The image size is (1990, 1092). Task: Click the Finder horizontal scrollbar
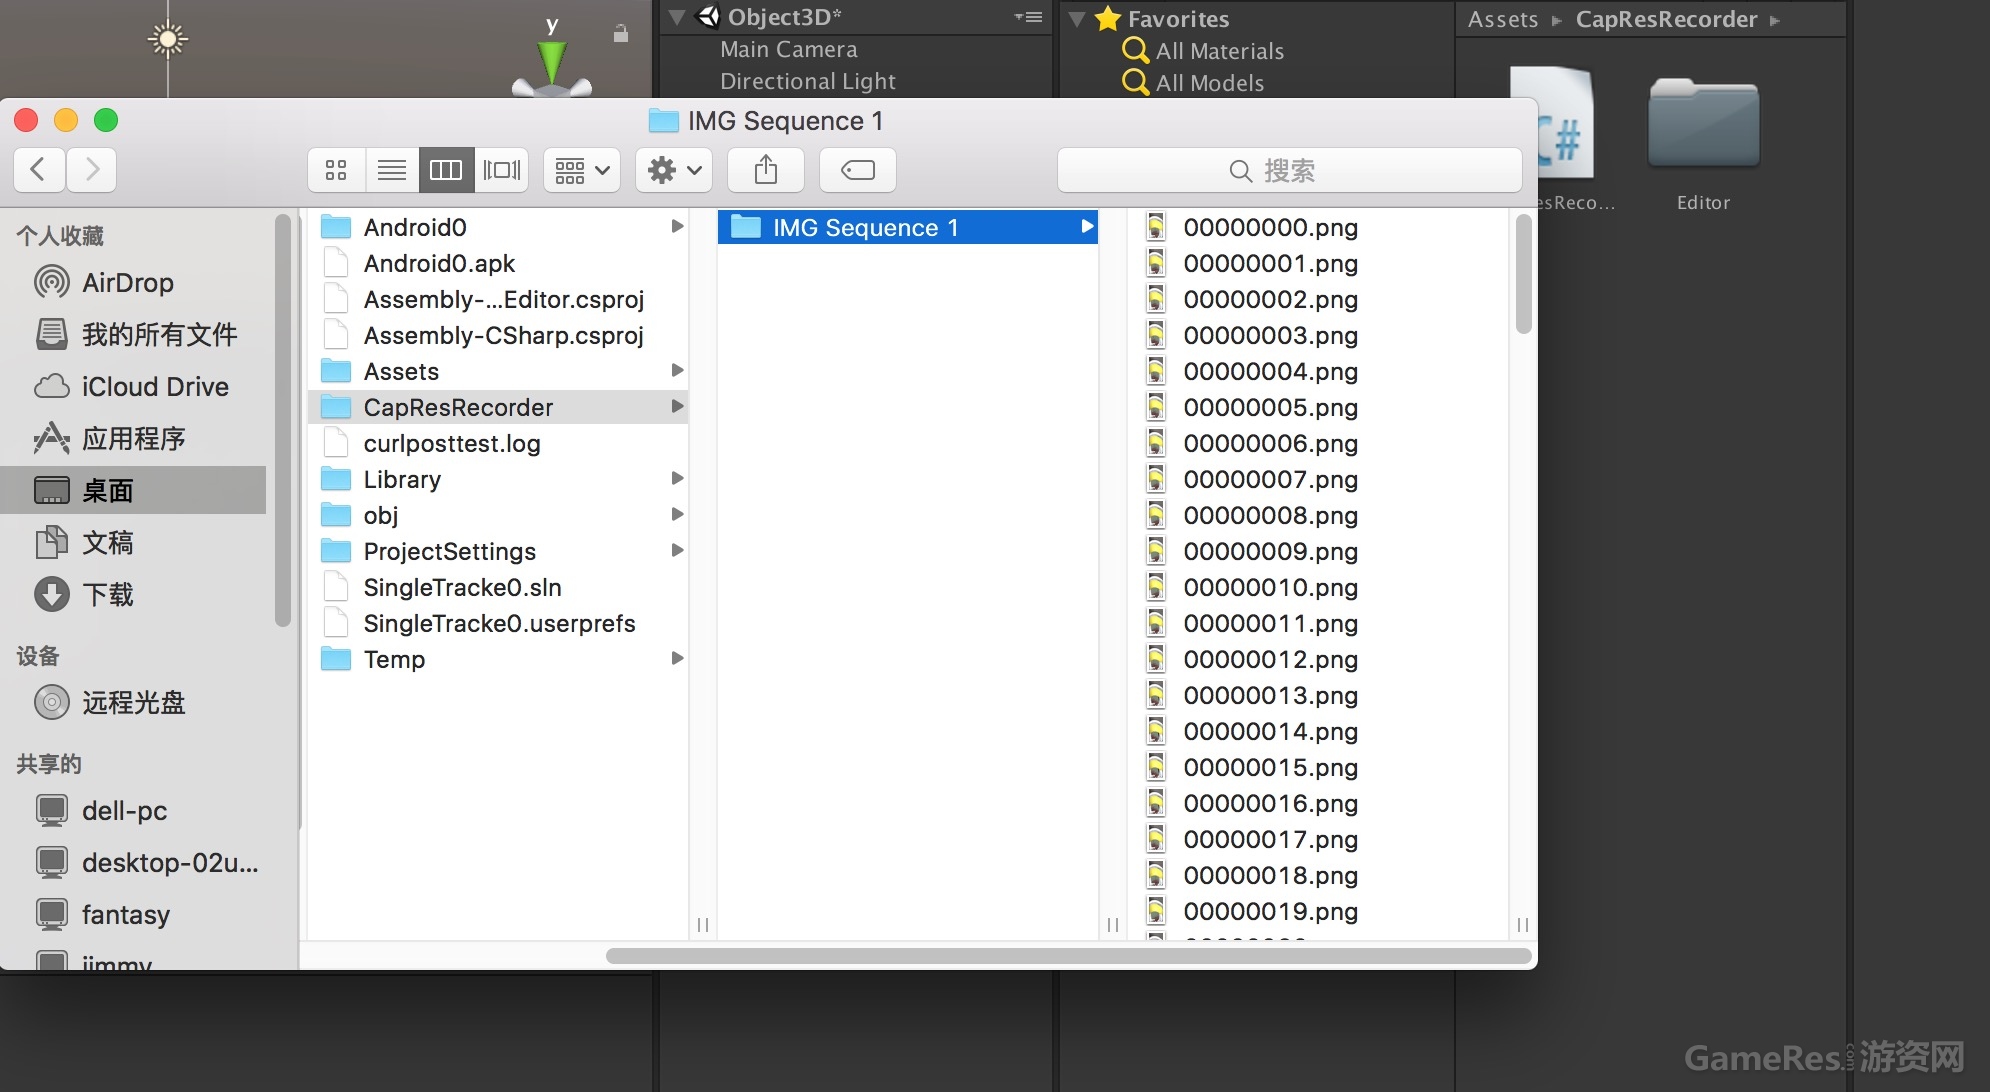pyautogui.click(x=1068, y=956)
